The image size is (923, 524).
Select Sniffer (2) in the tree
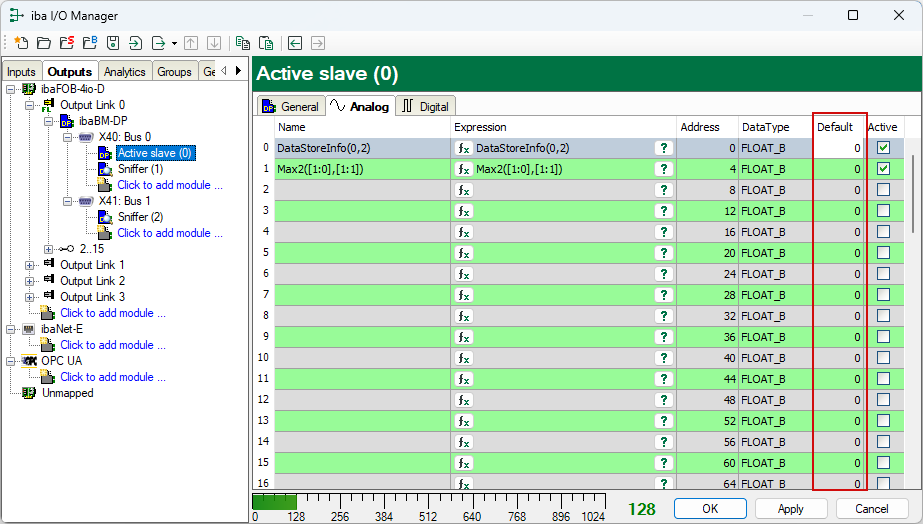140,217
